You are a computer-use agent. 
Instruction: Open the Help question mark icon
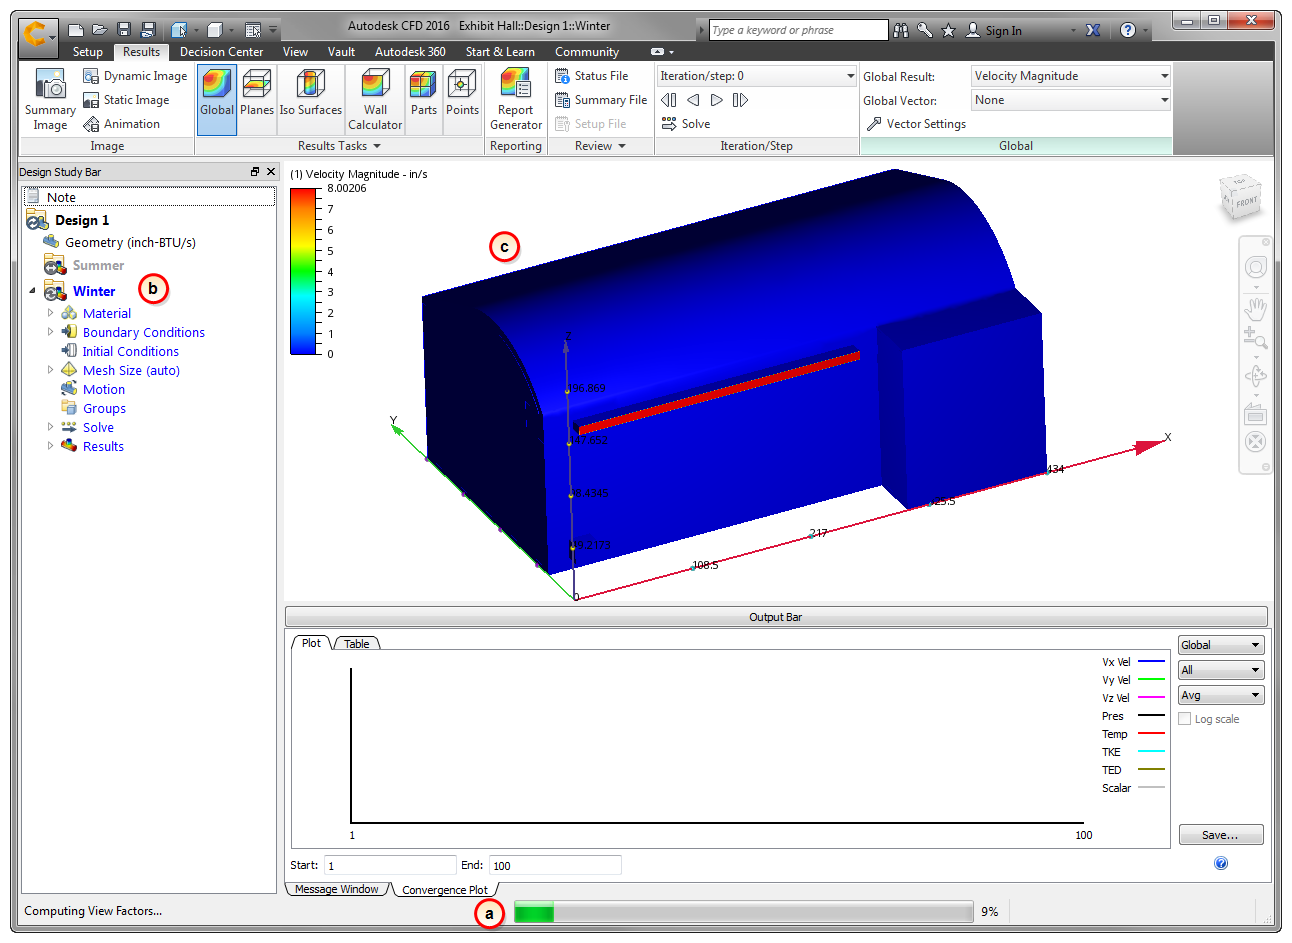(1128, 31)
